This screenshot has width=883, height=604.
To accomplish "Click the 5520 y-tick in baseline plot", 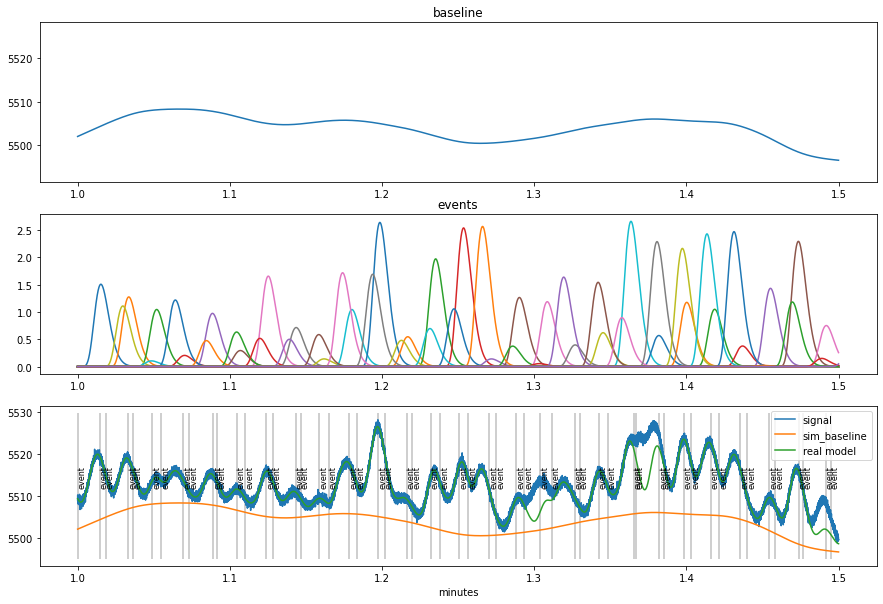I will coord(20,59).
